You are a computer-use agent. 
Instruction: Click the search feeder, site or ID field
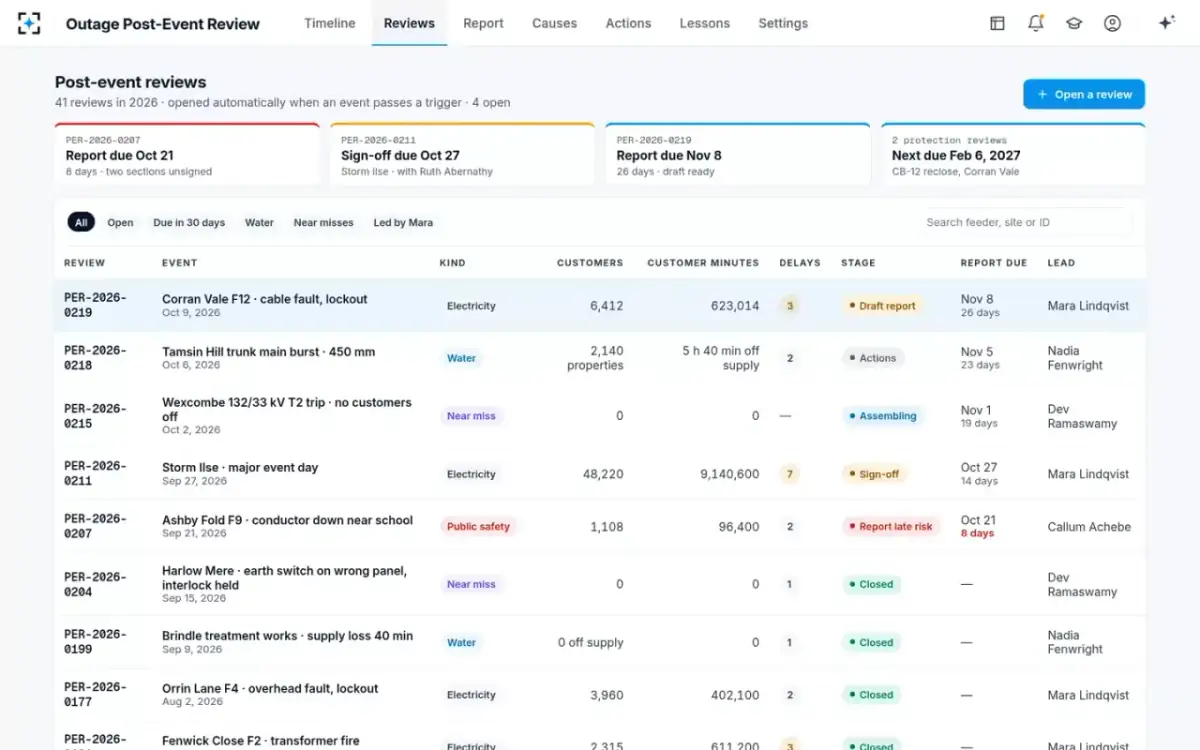click(x=1025, y=222)
